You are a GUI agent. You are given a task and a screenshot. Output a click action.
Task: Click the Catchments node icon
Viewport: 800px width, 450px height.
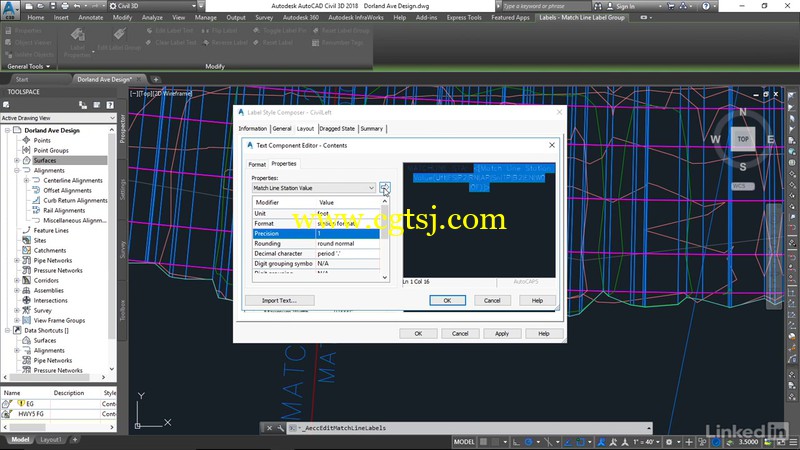tap(27, 250)
